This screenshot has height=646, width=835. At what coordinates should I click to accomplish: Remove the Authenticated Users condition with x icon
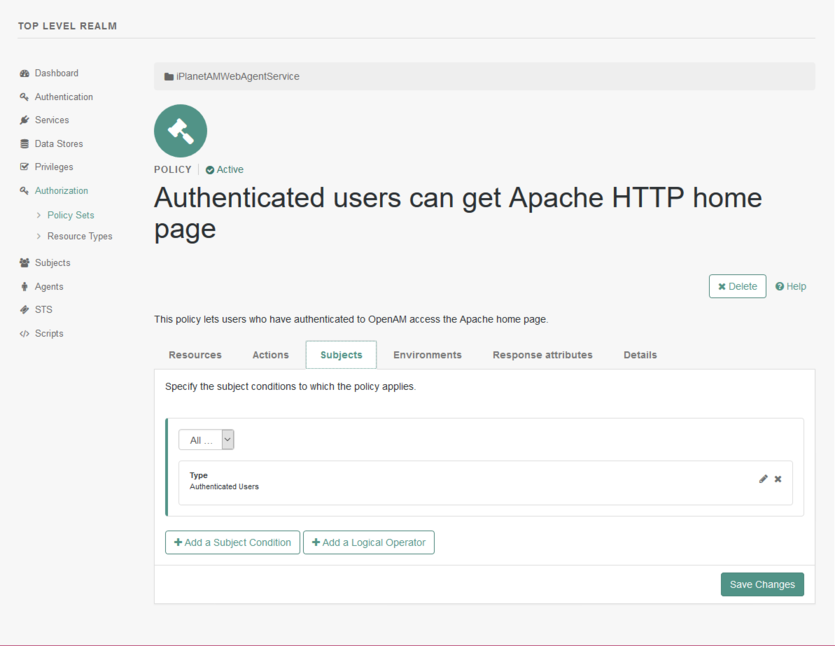778,479
